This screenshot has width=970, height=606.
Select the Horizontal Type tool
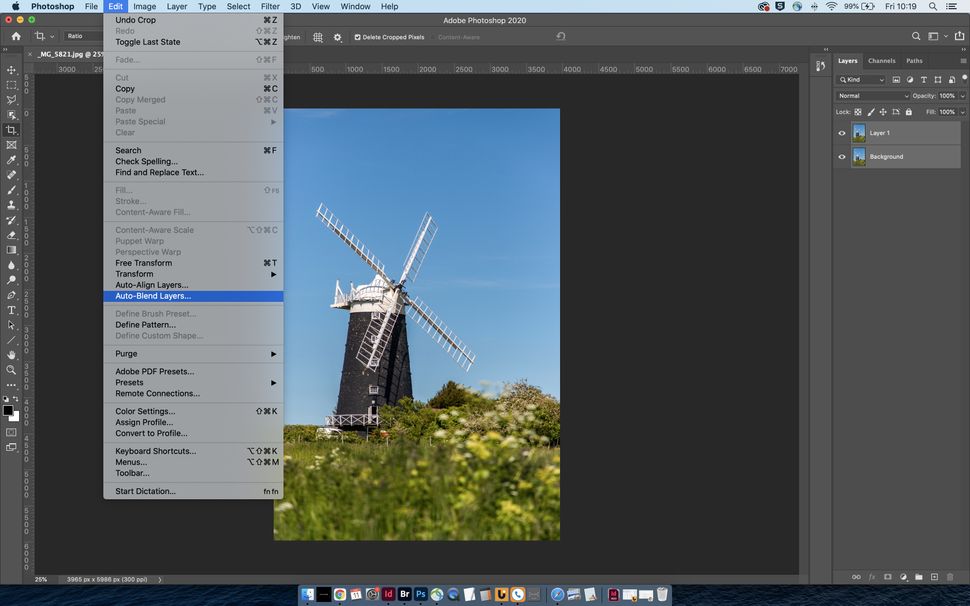(x=11, y=310)
